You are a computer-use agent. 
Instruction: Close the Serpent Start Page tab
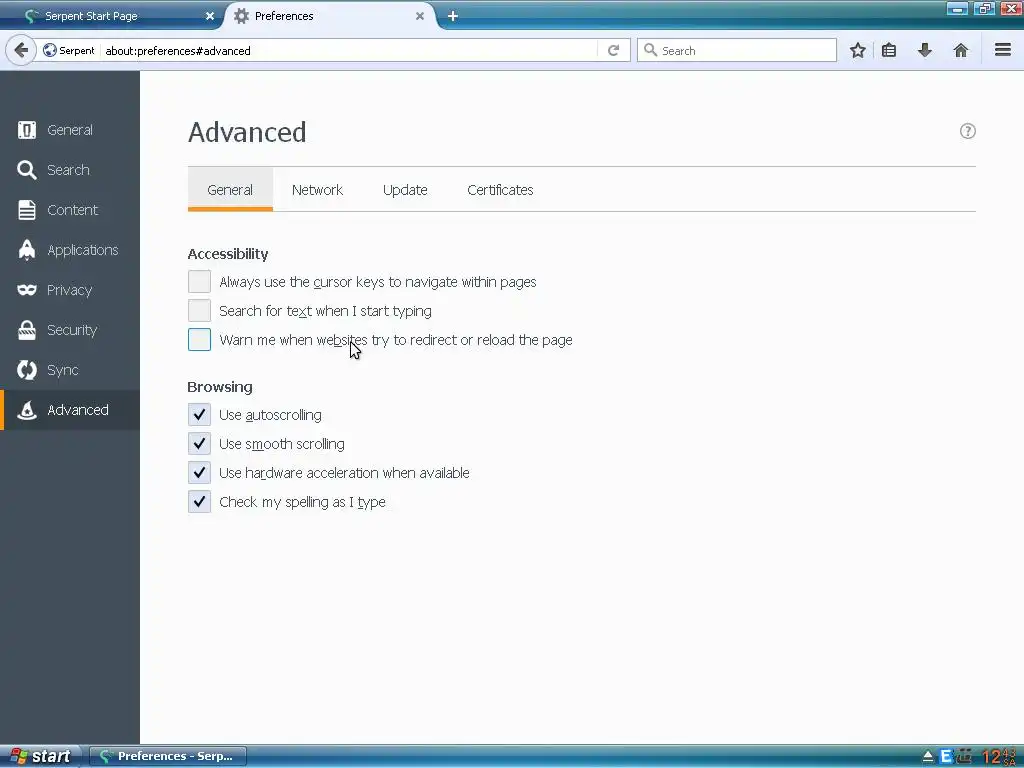[x=210, y=16]
